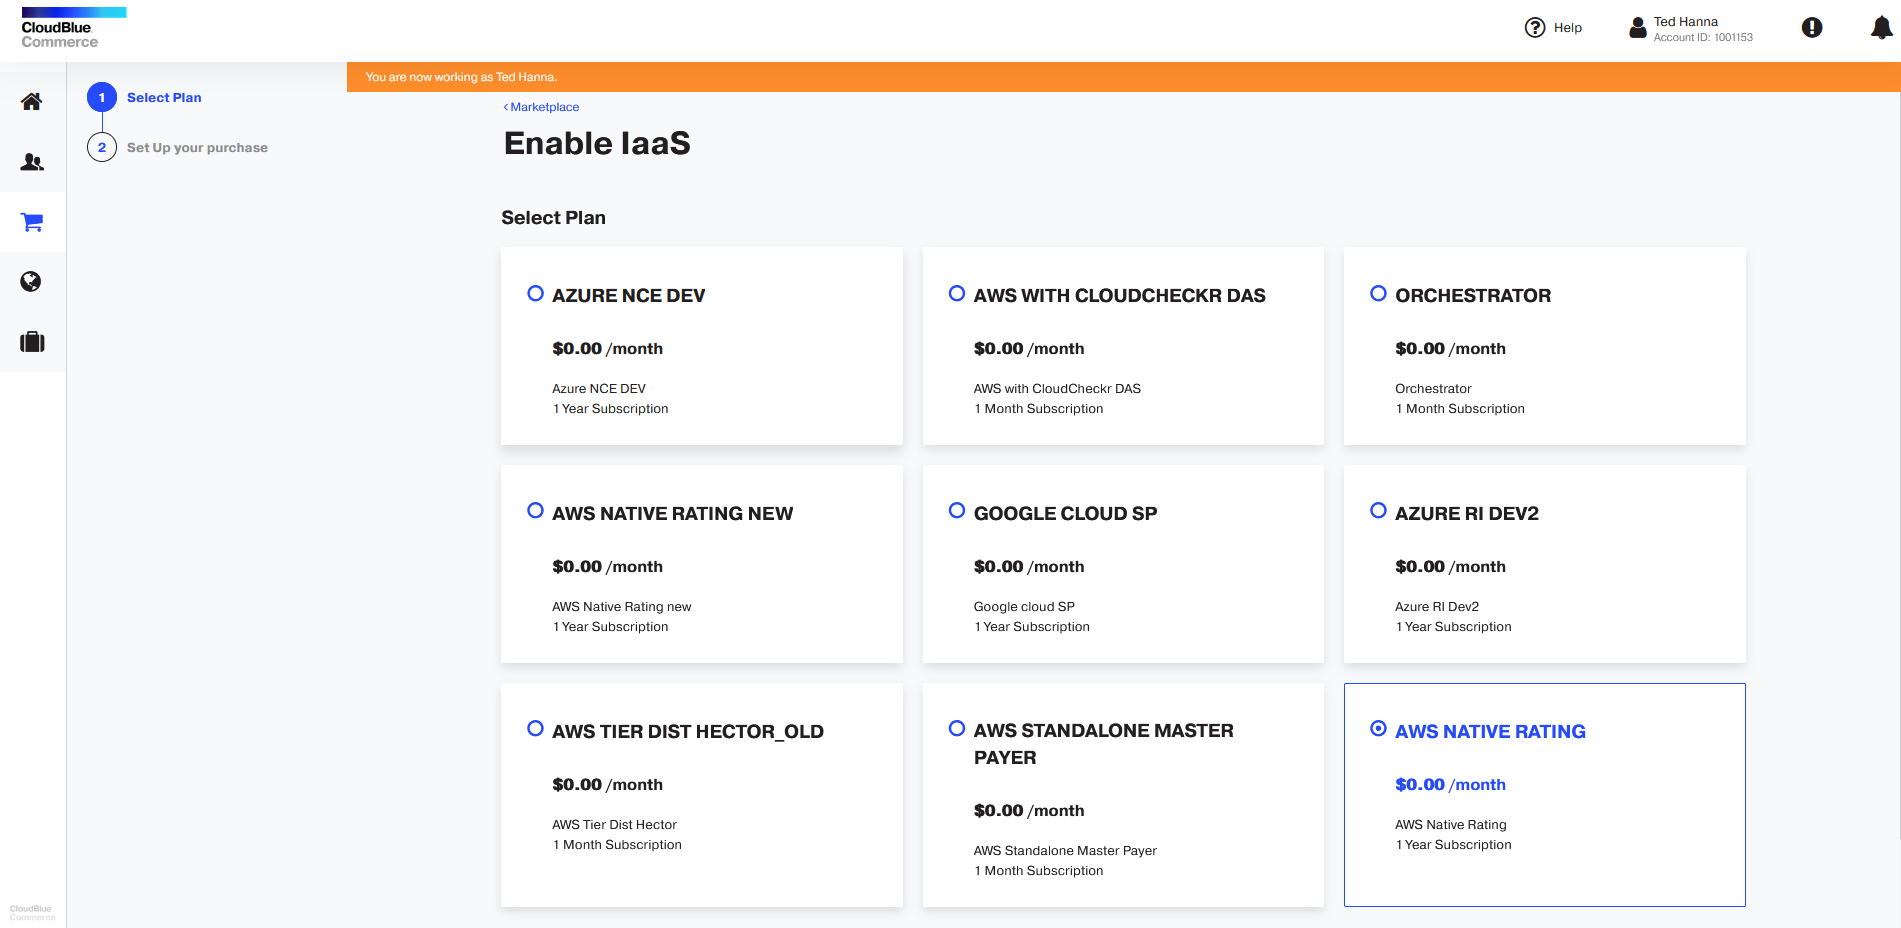Viewport: 1901px width, 928px height.
Task: Click the AWS WITH CLOUDCHECKR DAS title
Action: (1120, 296)
